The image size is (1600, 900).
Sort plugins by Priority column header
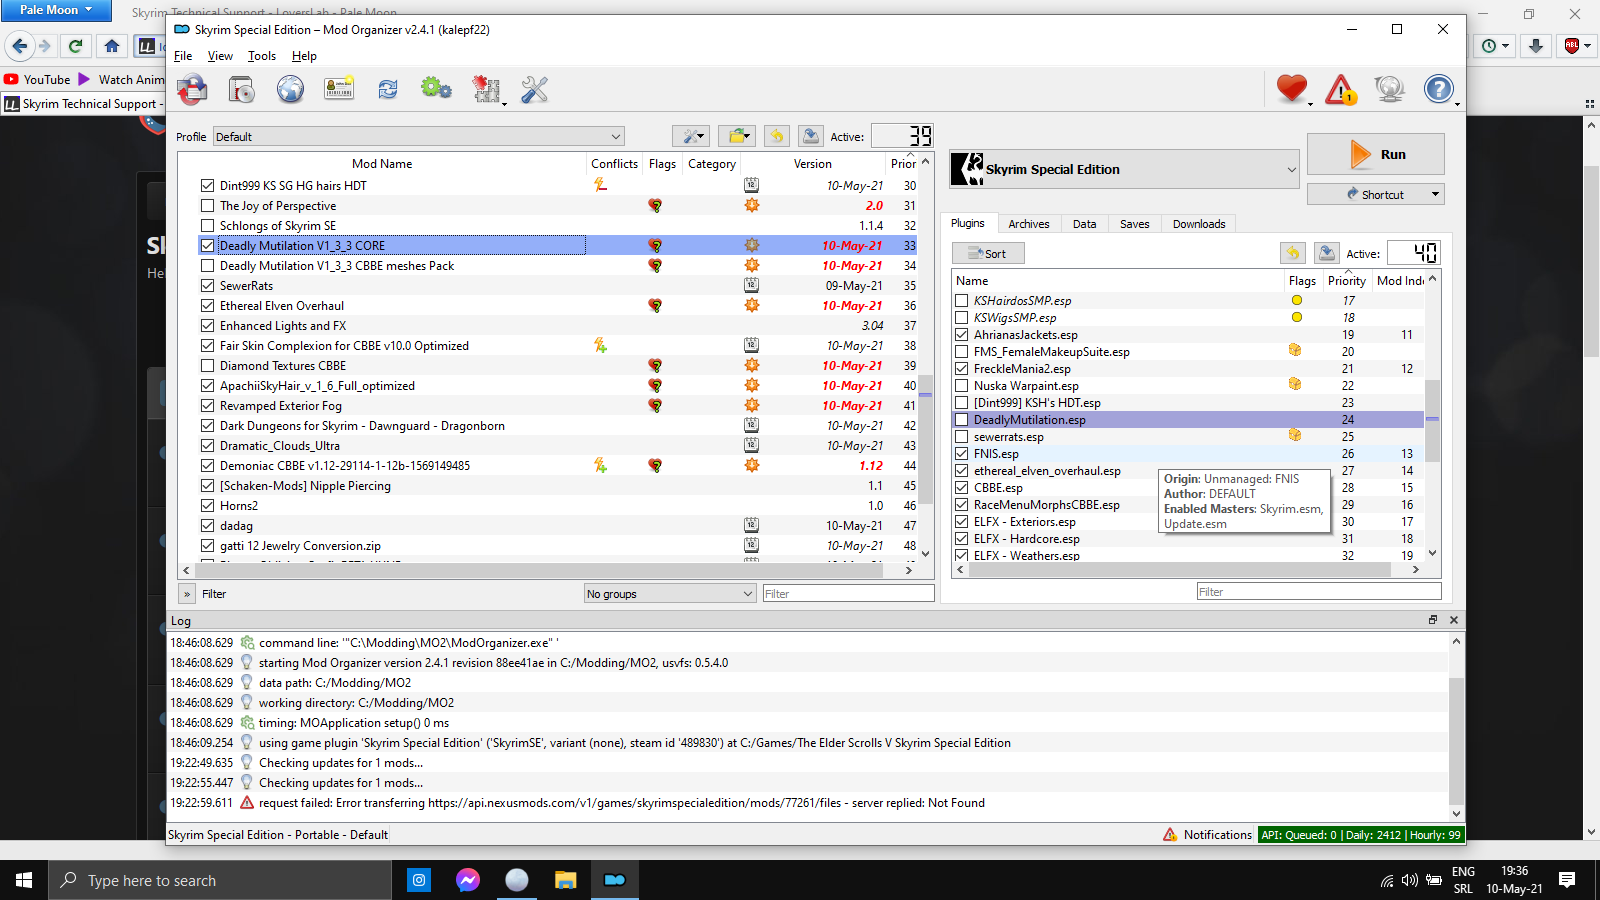tap(1346, 280)
